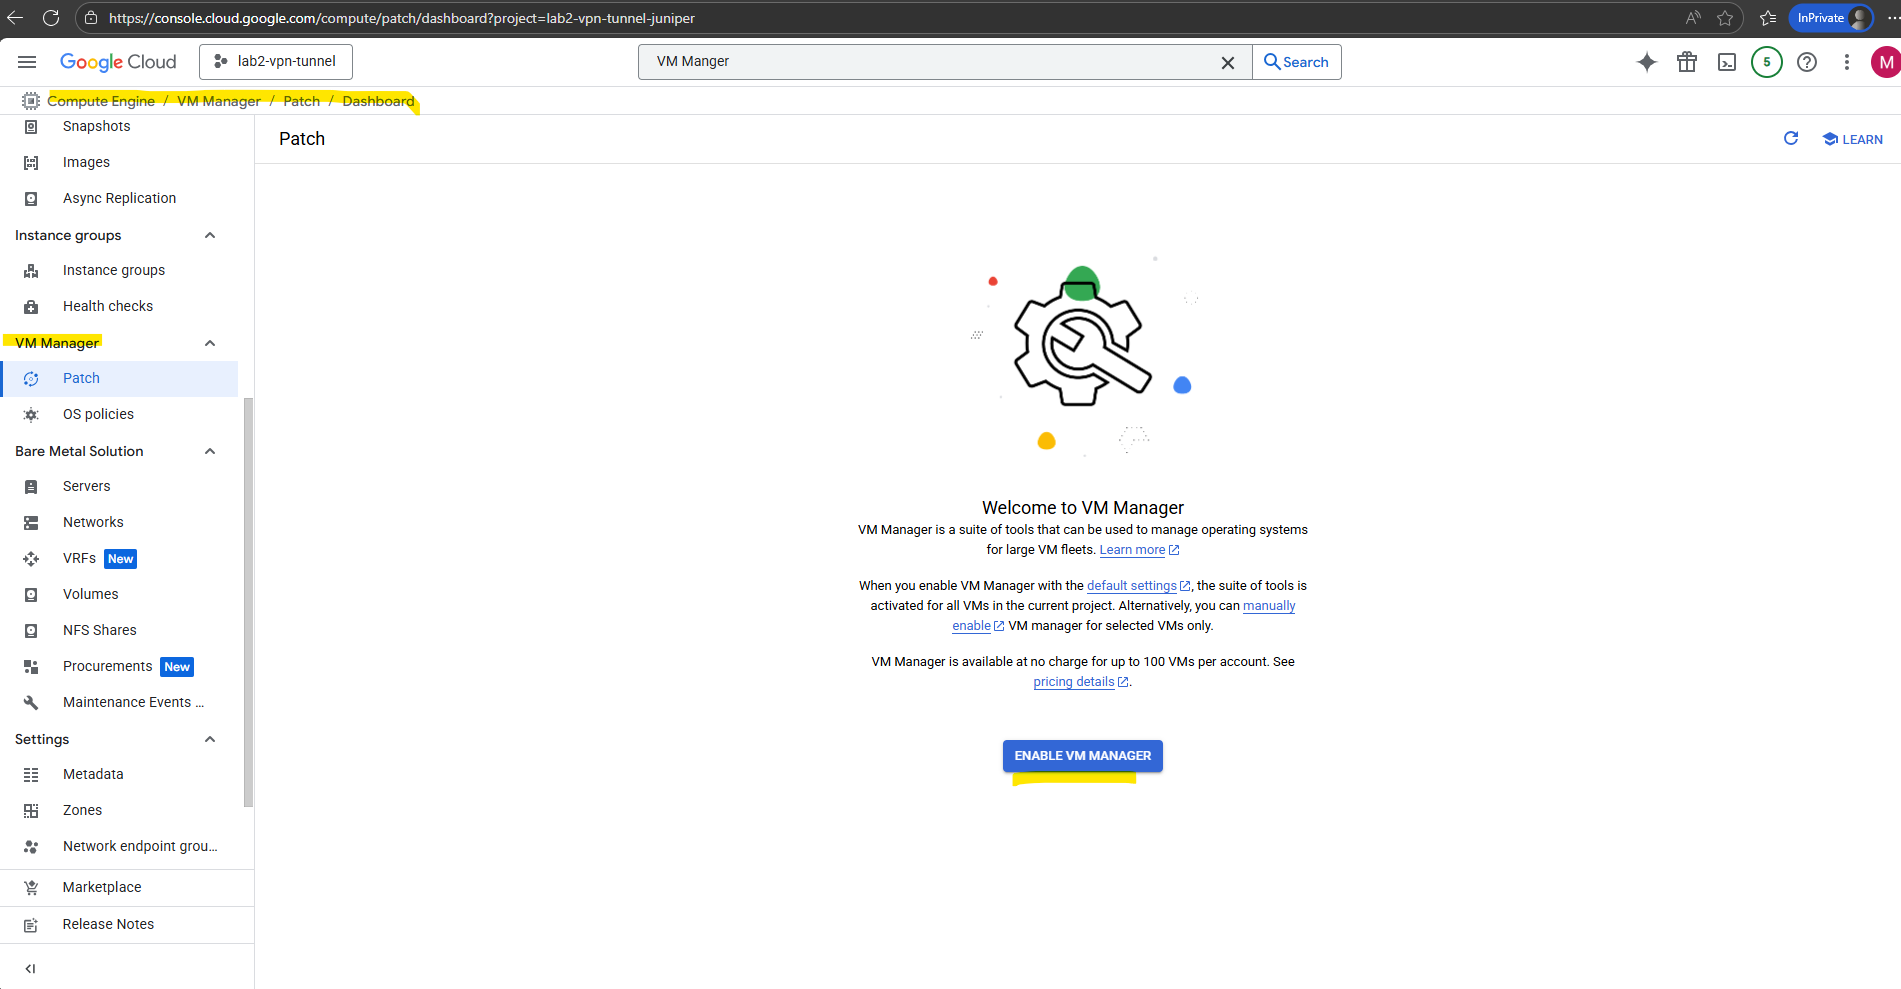This screenshot has width=1901, height=989.
Task: Open Maintenance Events in the sidebar
Action: [120, 702]
